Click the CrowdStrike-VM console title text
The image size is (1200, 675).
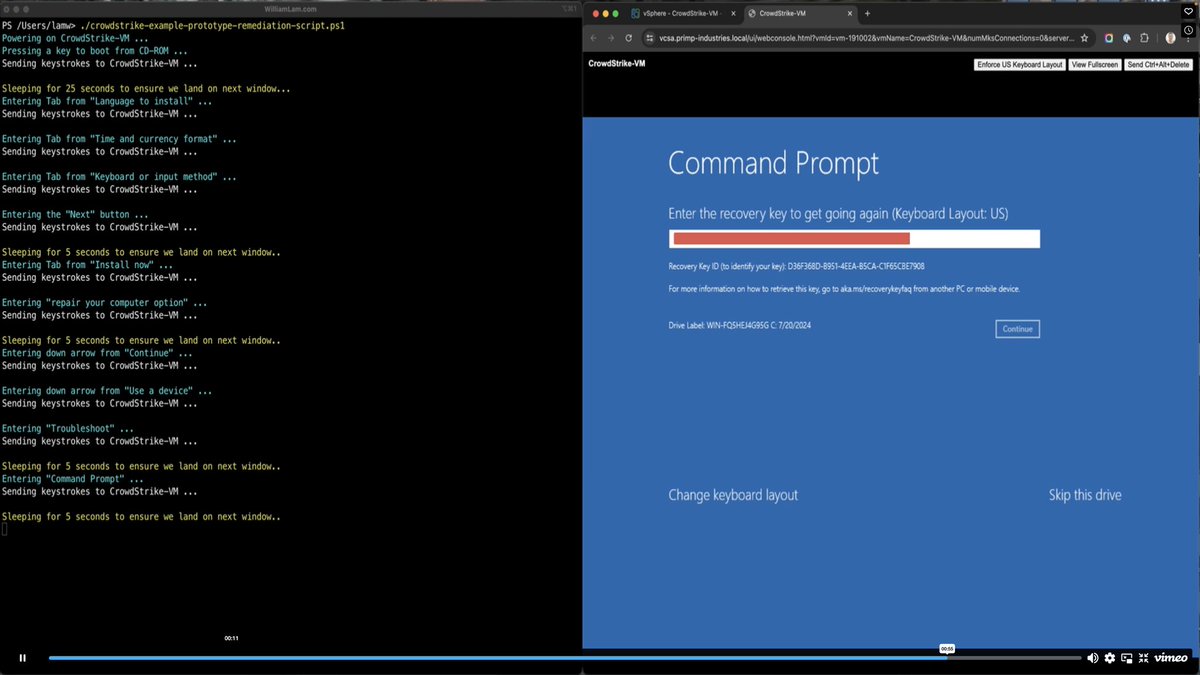(x=617, y=63)
